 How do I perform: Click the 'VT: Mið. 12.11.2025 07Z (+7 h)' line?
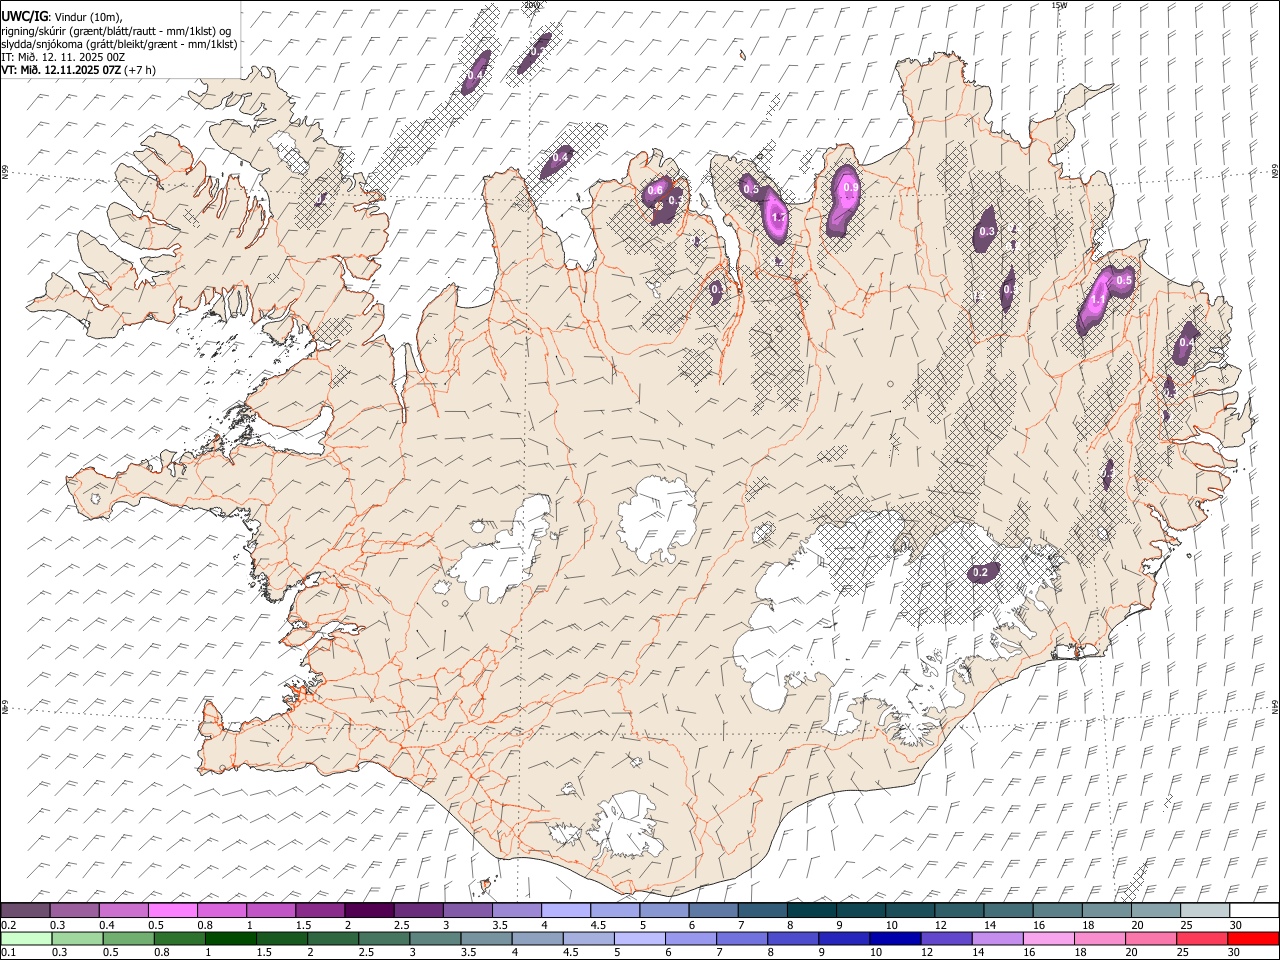pos(78,70)
